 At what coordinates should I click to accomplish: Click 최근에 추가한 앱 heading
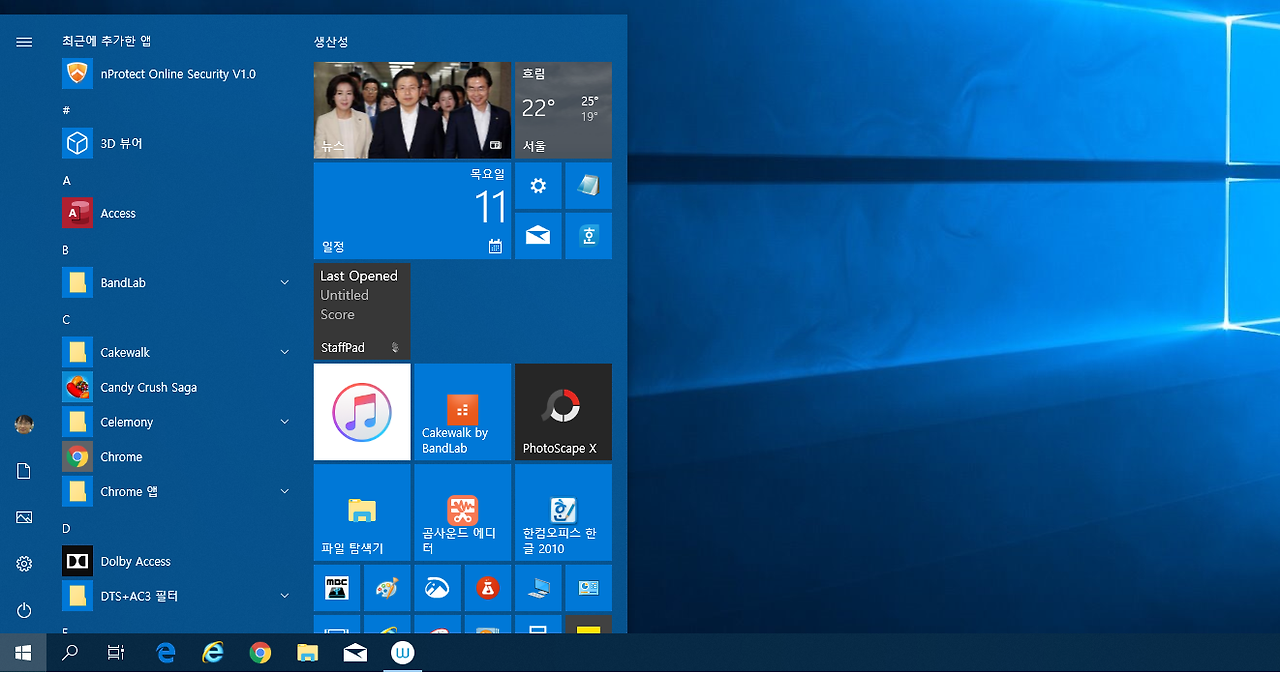click(x=106, y=41)
